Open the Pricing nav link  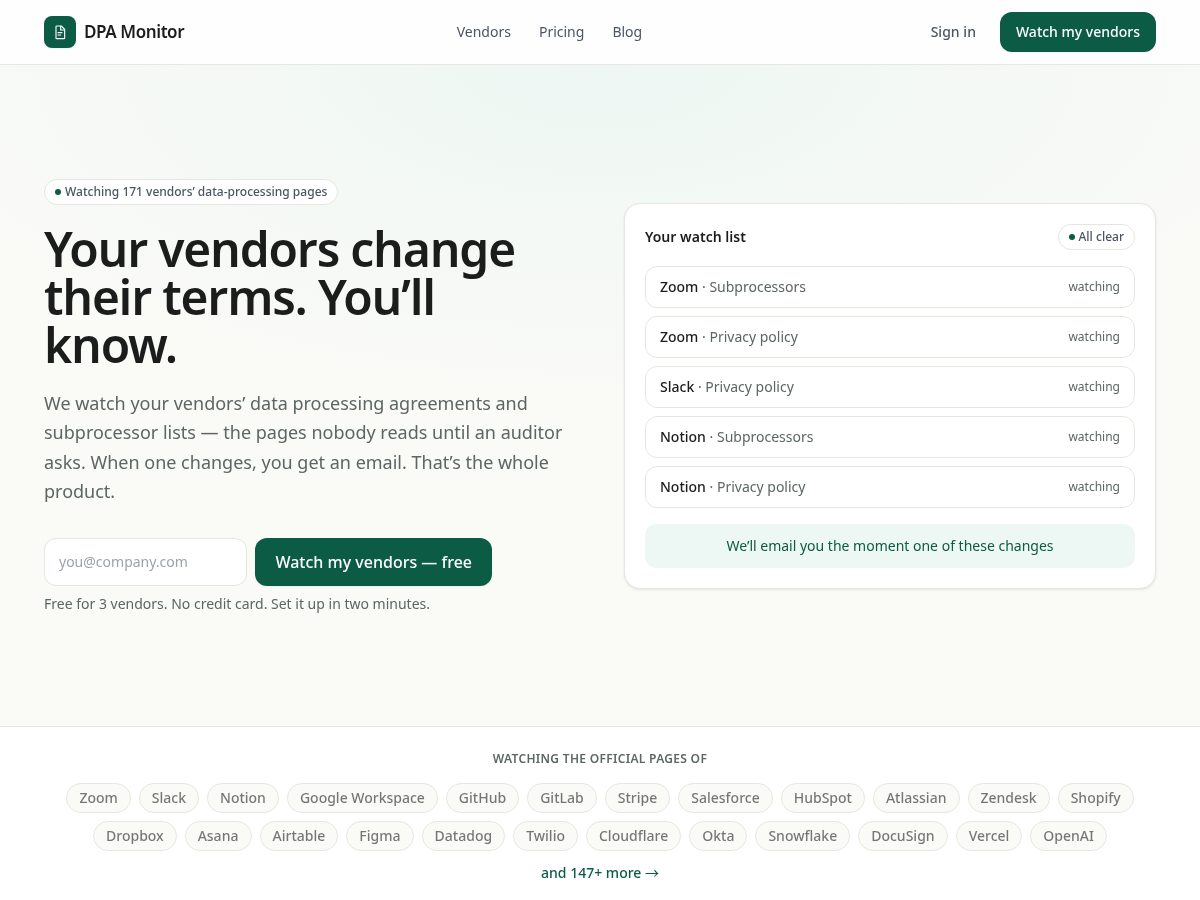pyautogui.click(x=561, y=32)
